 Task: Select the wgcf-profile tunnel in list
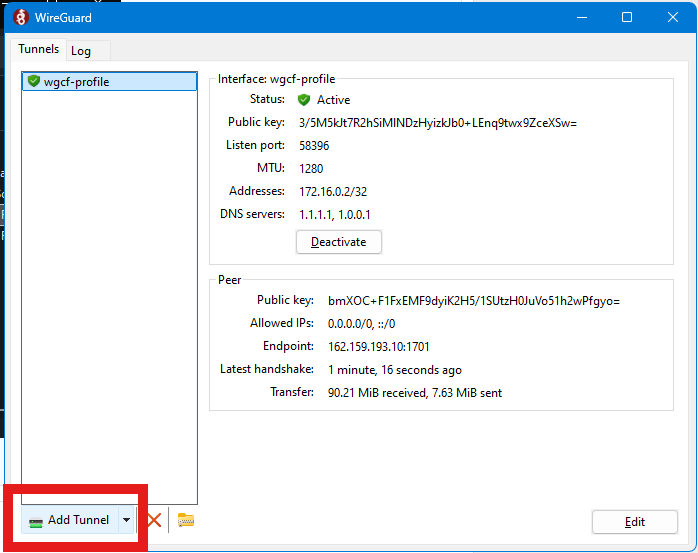point(110,82)
